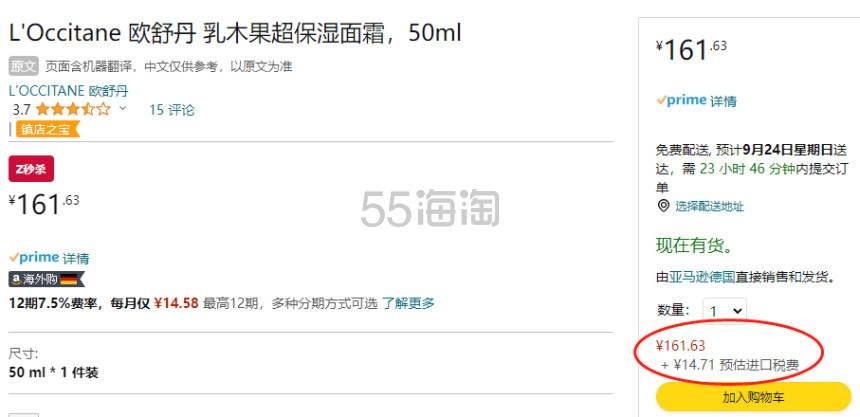Open the 15 评论 reviews link

(172, 110)
